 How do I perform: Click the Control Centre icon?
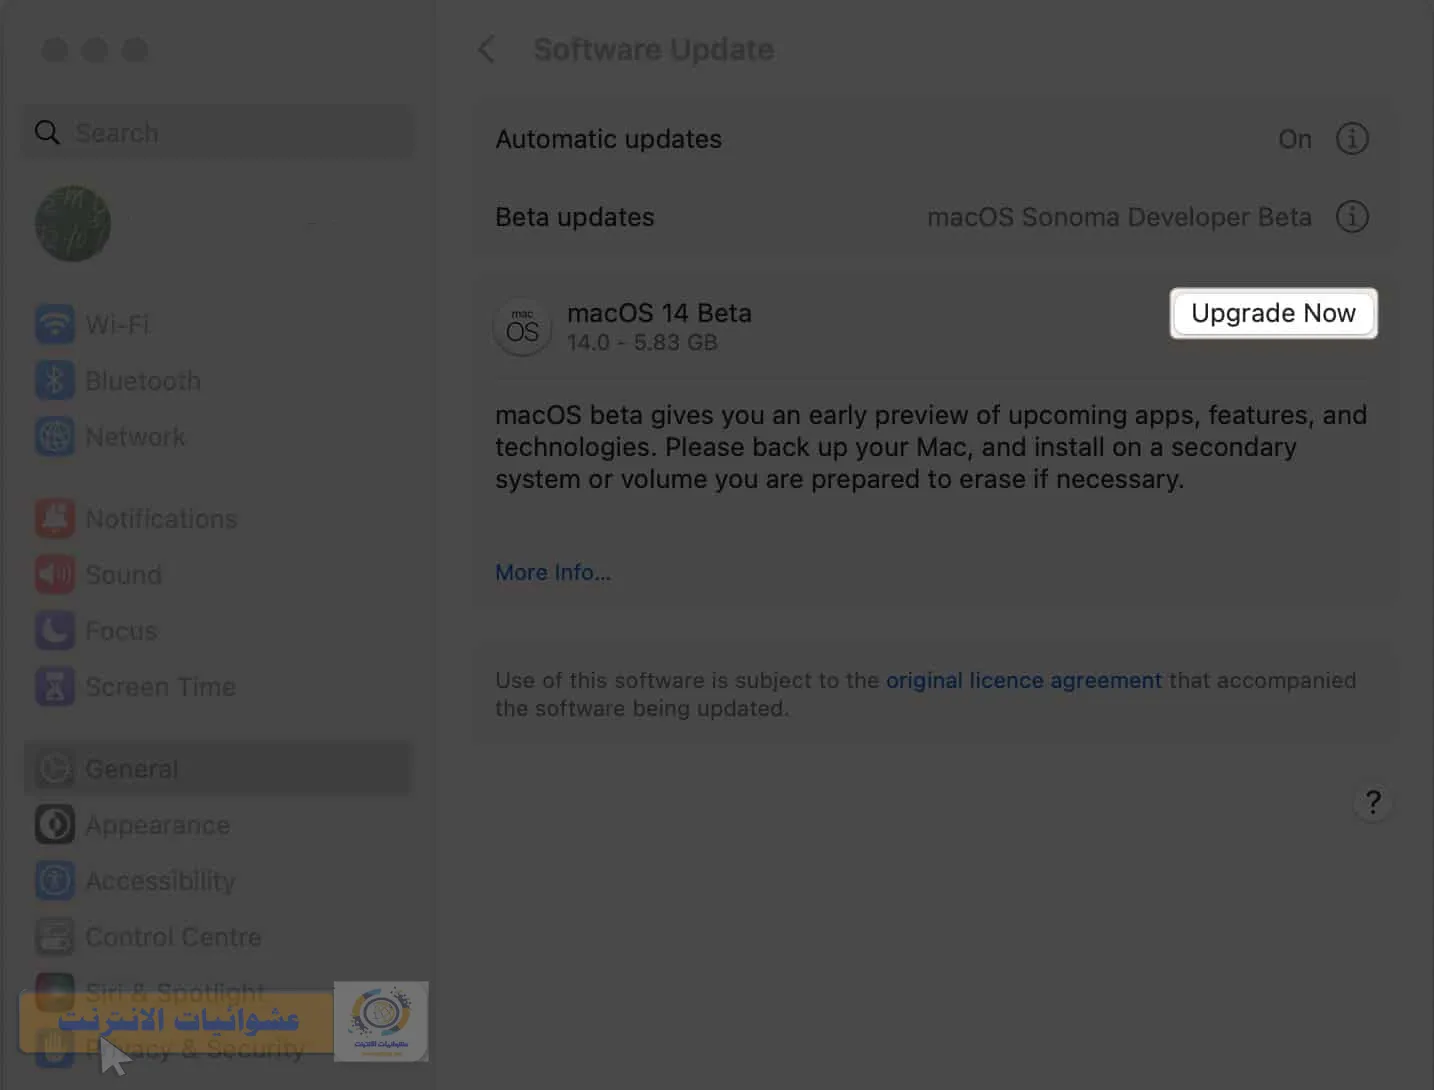coord(55,936)
